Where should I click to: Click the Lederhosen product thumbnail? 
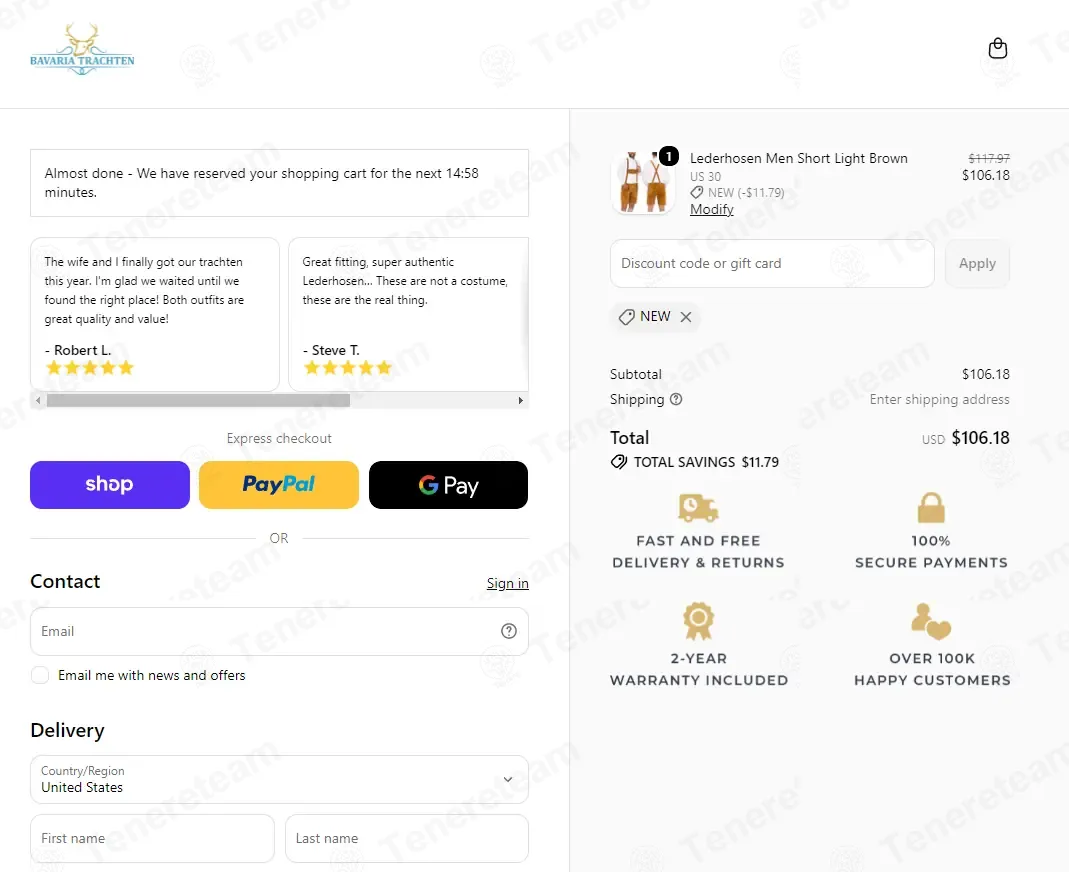643,182
